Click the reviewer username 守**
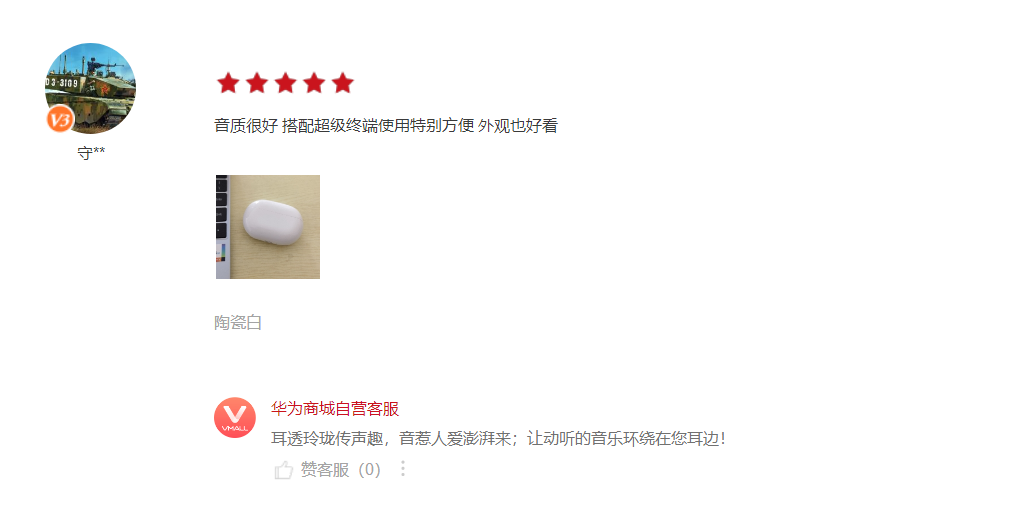 pos(91,153)
